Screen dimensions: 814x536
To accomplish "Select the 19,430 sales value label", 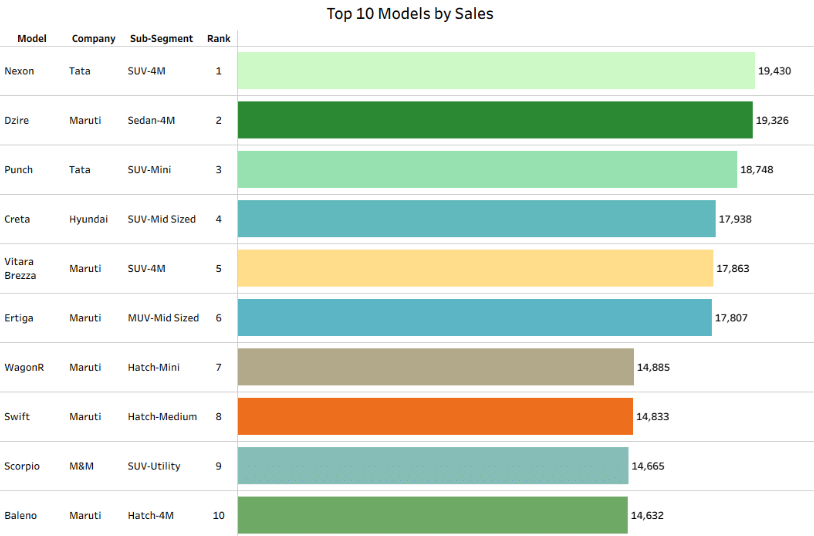I will (x=775, y=71).
